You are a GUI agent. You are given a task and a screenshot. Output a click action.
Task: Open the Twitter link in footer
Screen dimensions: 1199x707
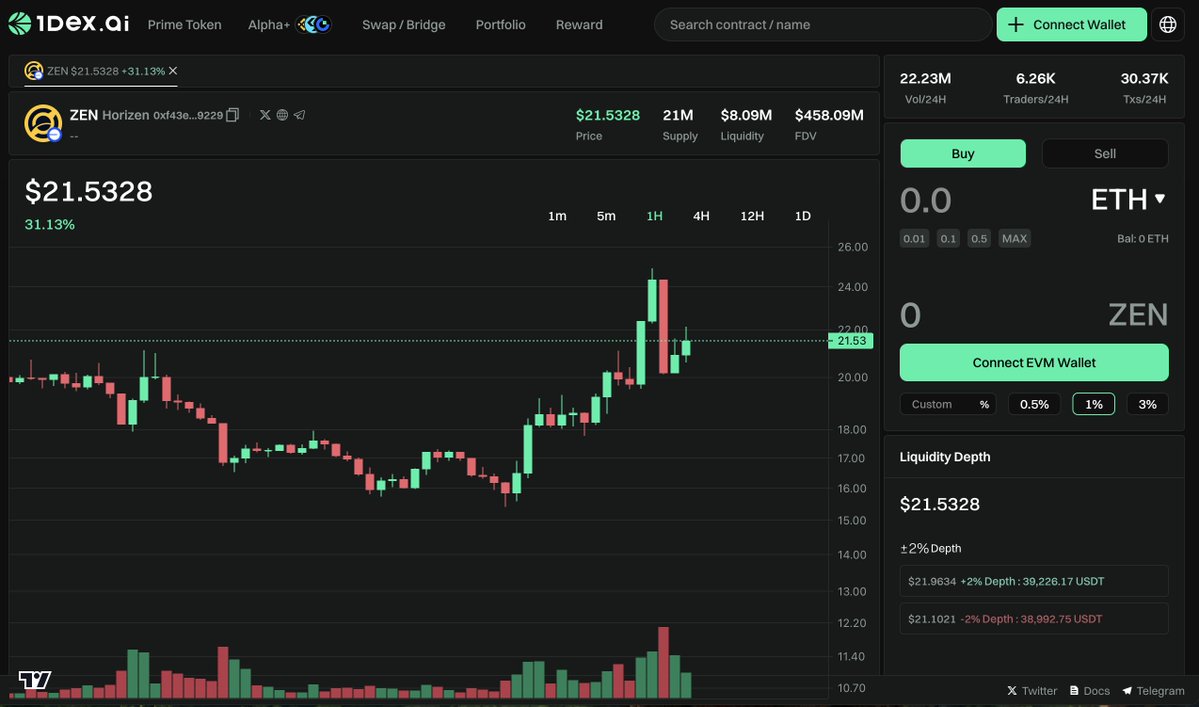pyautogui.click(x=1031, y=690)
